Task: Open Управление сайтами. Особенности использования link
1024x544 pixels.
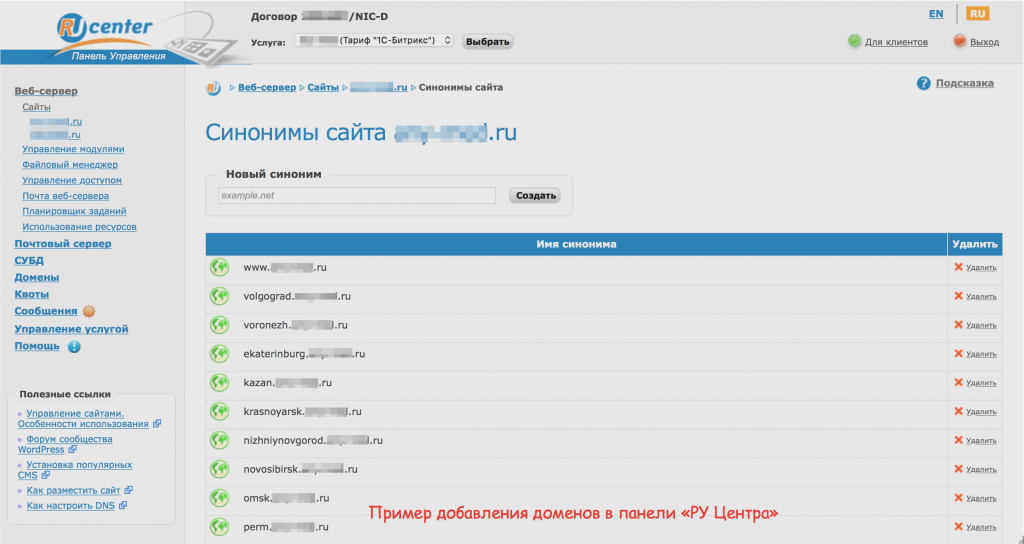Action: tap(83, 419)
